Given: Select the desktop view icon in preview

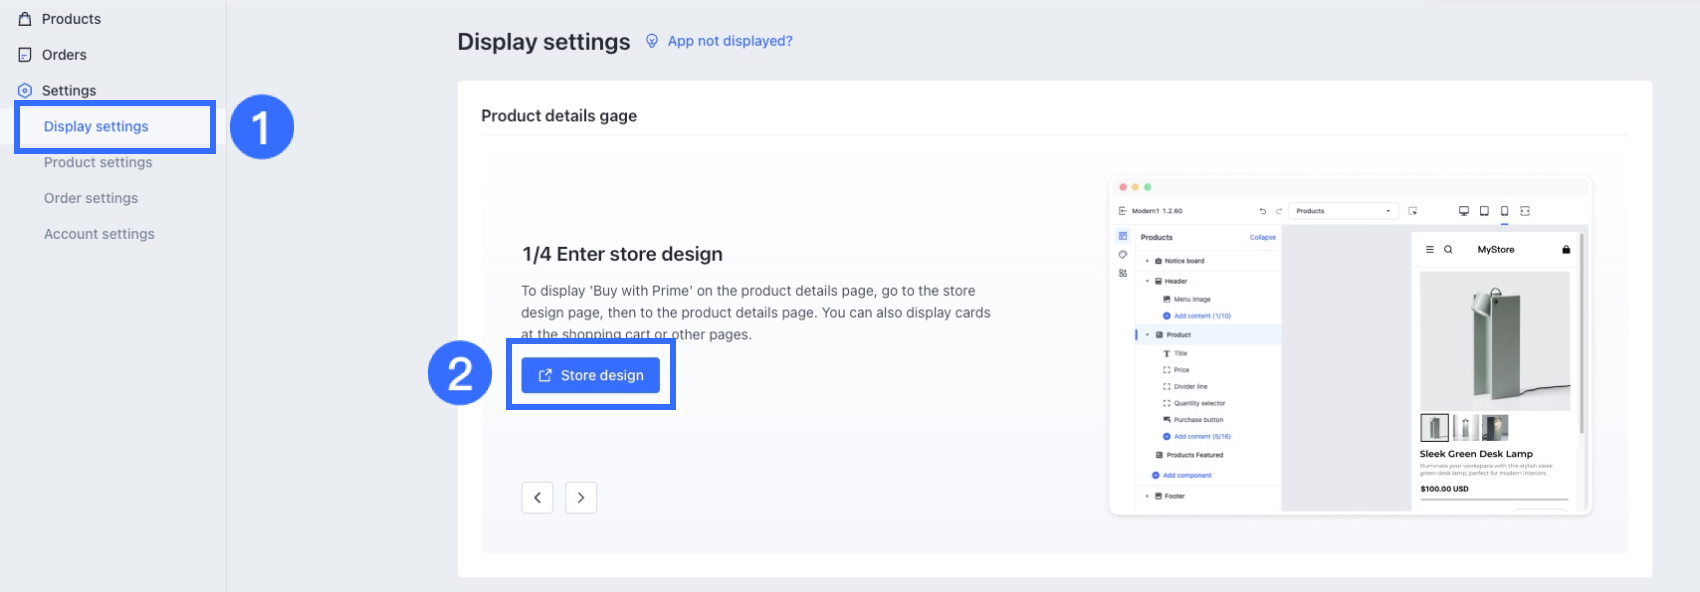Looking at the screenshot, I should click(x=1464, y=211).
